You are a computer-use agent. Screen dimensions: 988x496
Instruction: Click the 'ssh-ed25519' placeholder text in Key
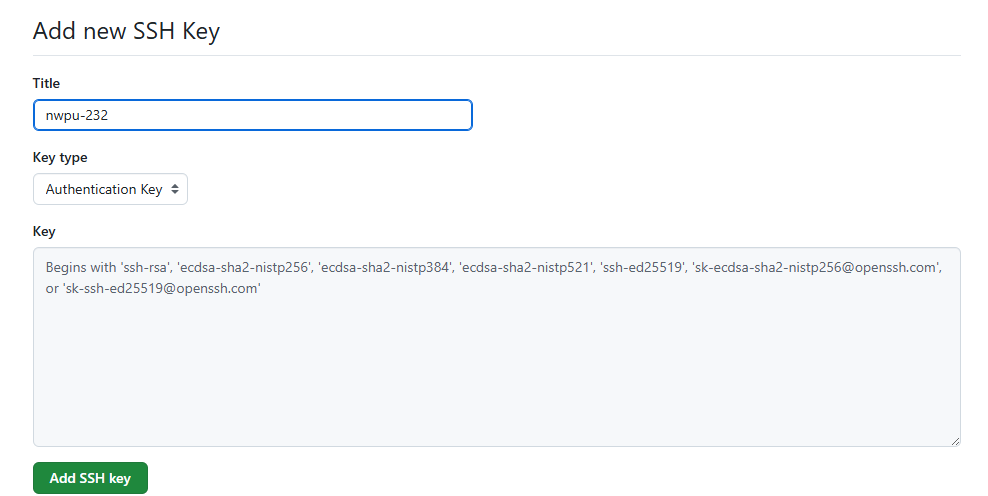coord(642,268)
